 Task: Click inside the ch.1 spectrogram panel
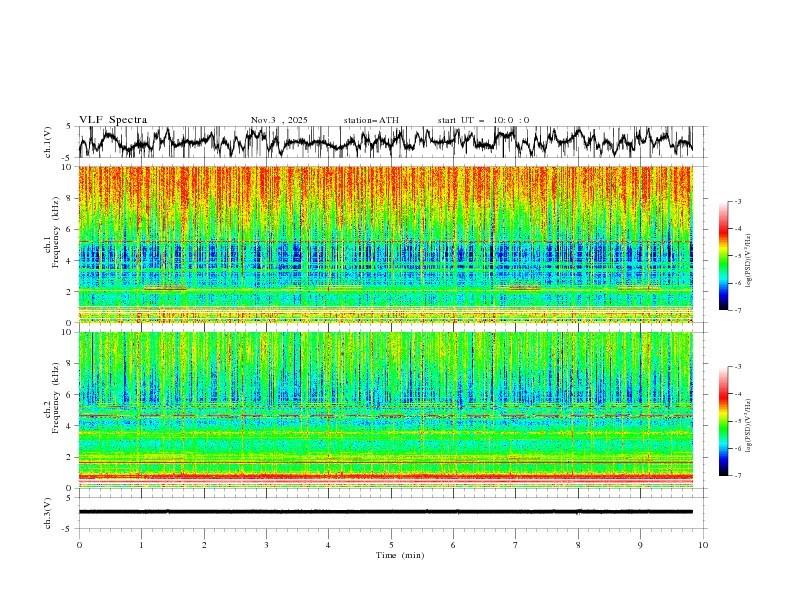pyautogui.click(x=385, y=244)
